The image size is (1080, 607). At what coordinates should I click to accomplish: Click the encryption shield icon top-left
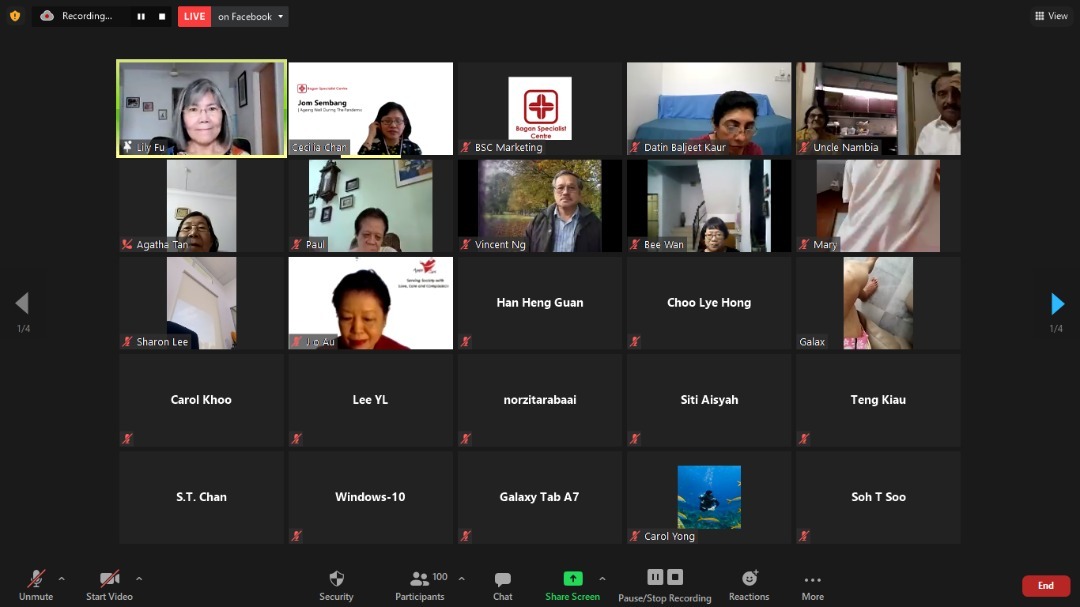click(14, 16)
